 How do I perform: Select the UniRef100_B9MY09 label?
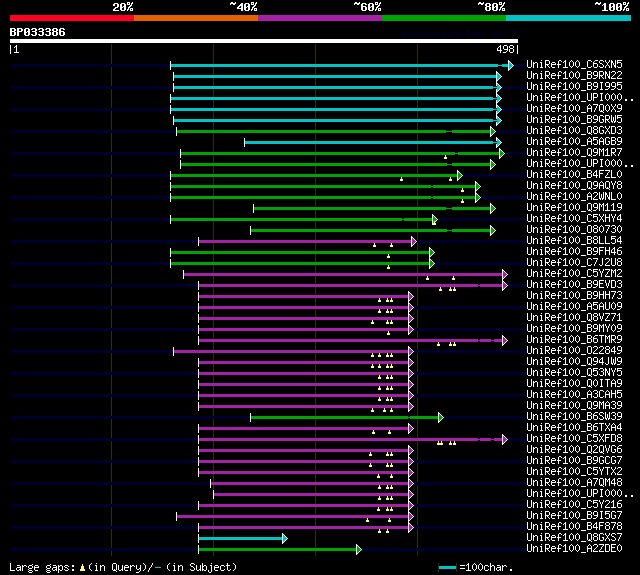[x=574, y=329]
